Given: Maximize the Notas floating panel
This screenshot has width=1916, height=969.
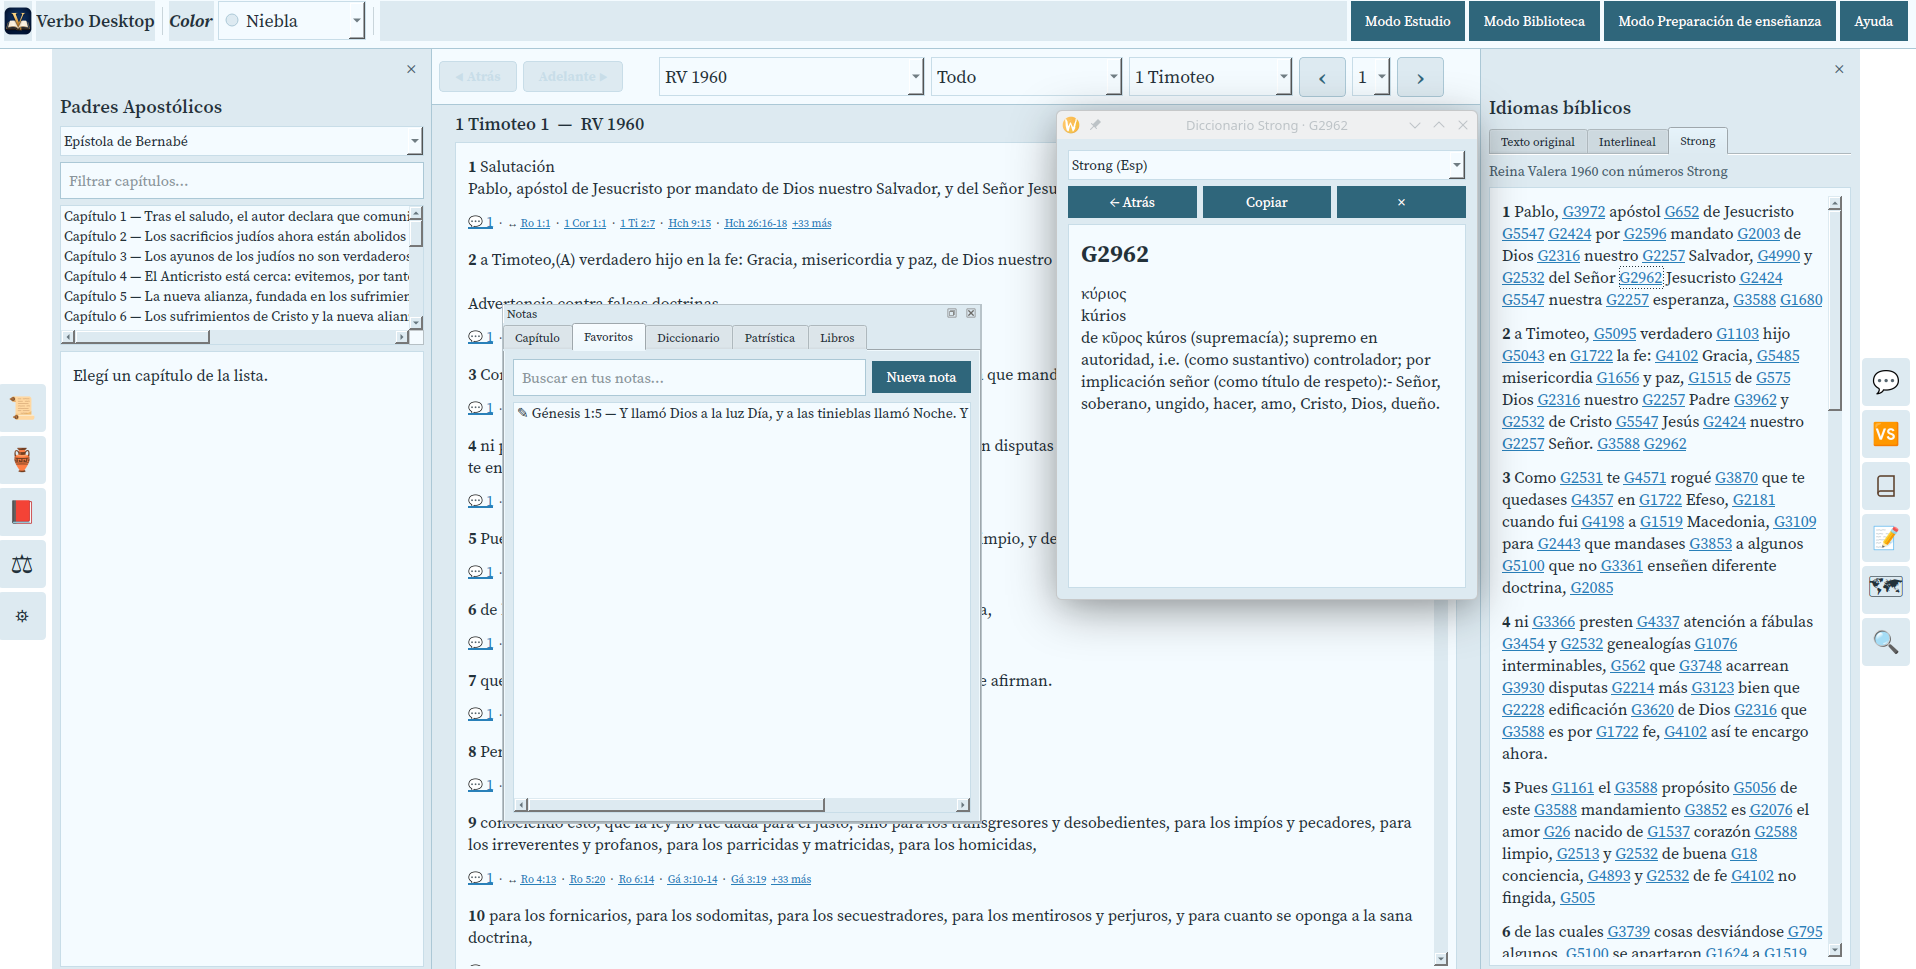Looking at the screenshot, I should tap(952, 313).
